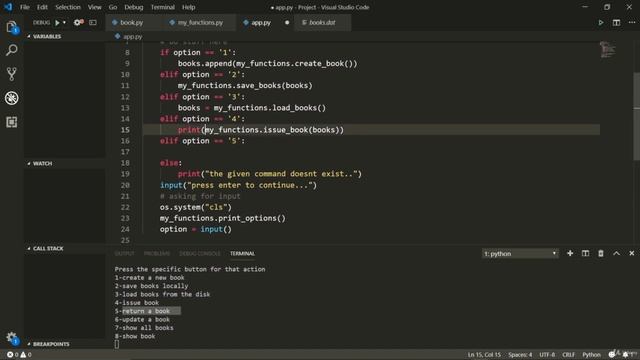Change line endings via 'CRLF'
Viewport: 640px width, 360px height.
click(568, 355)
